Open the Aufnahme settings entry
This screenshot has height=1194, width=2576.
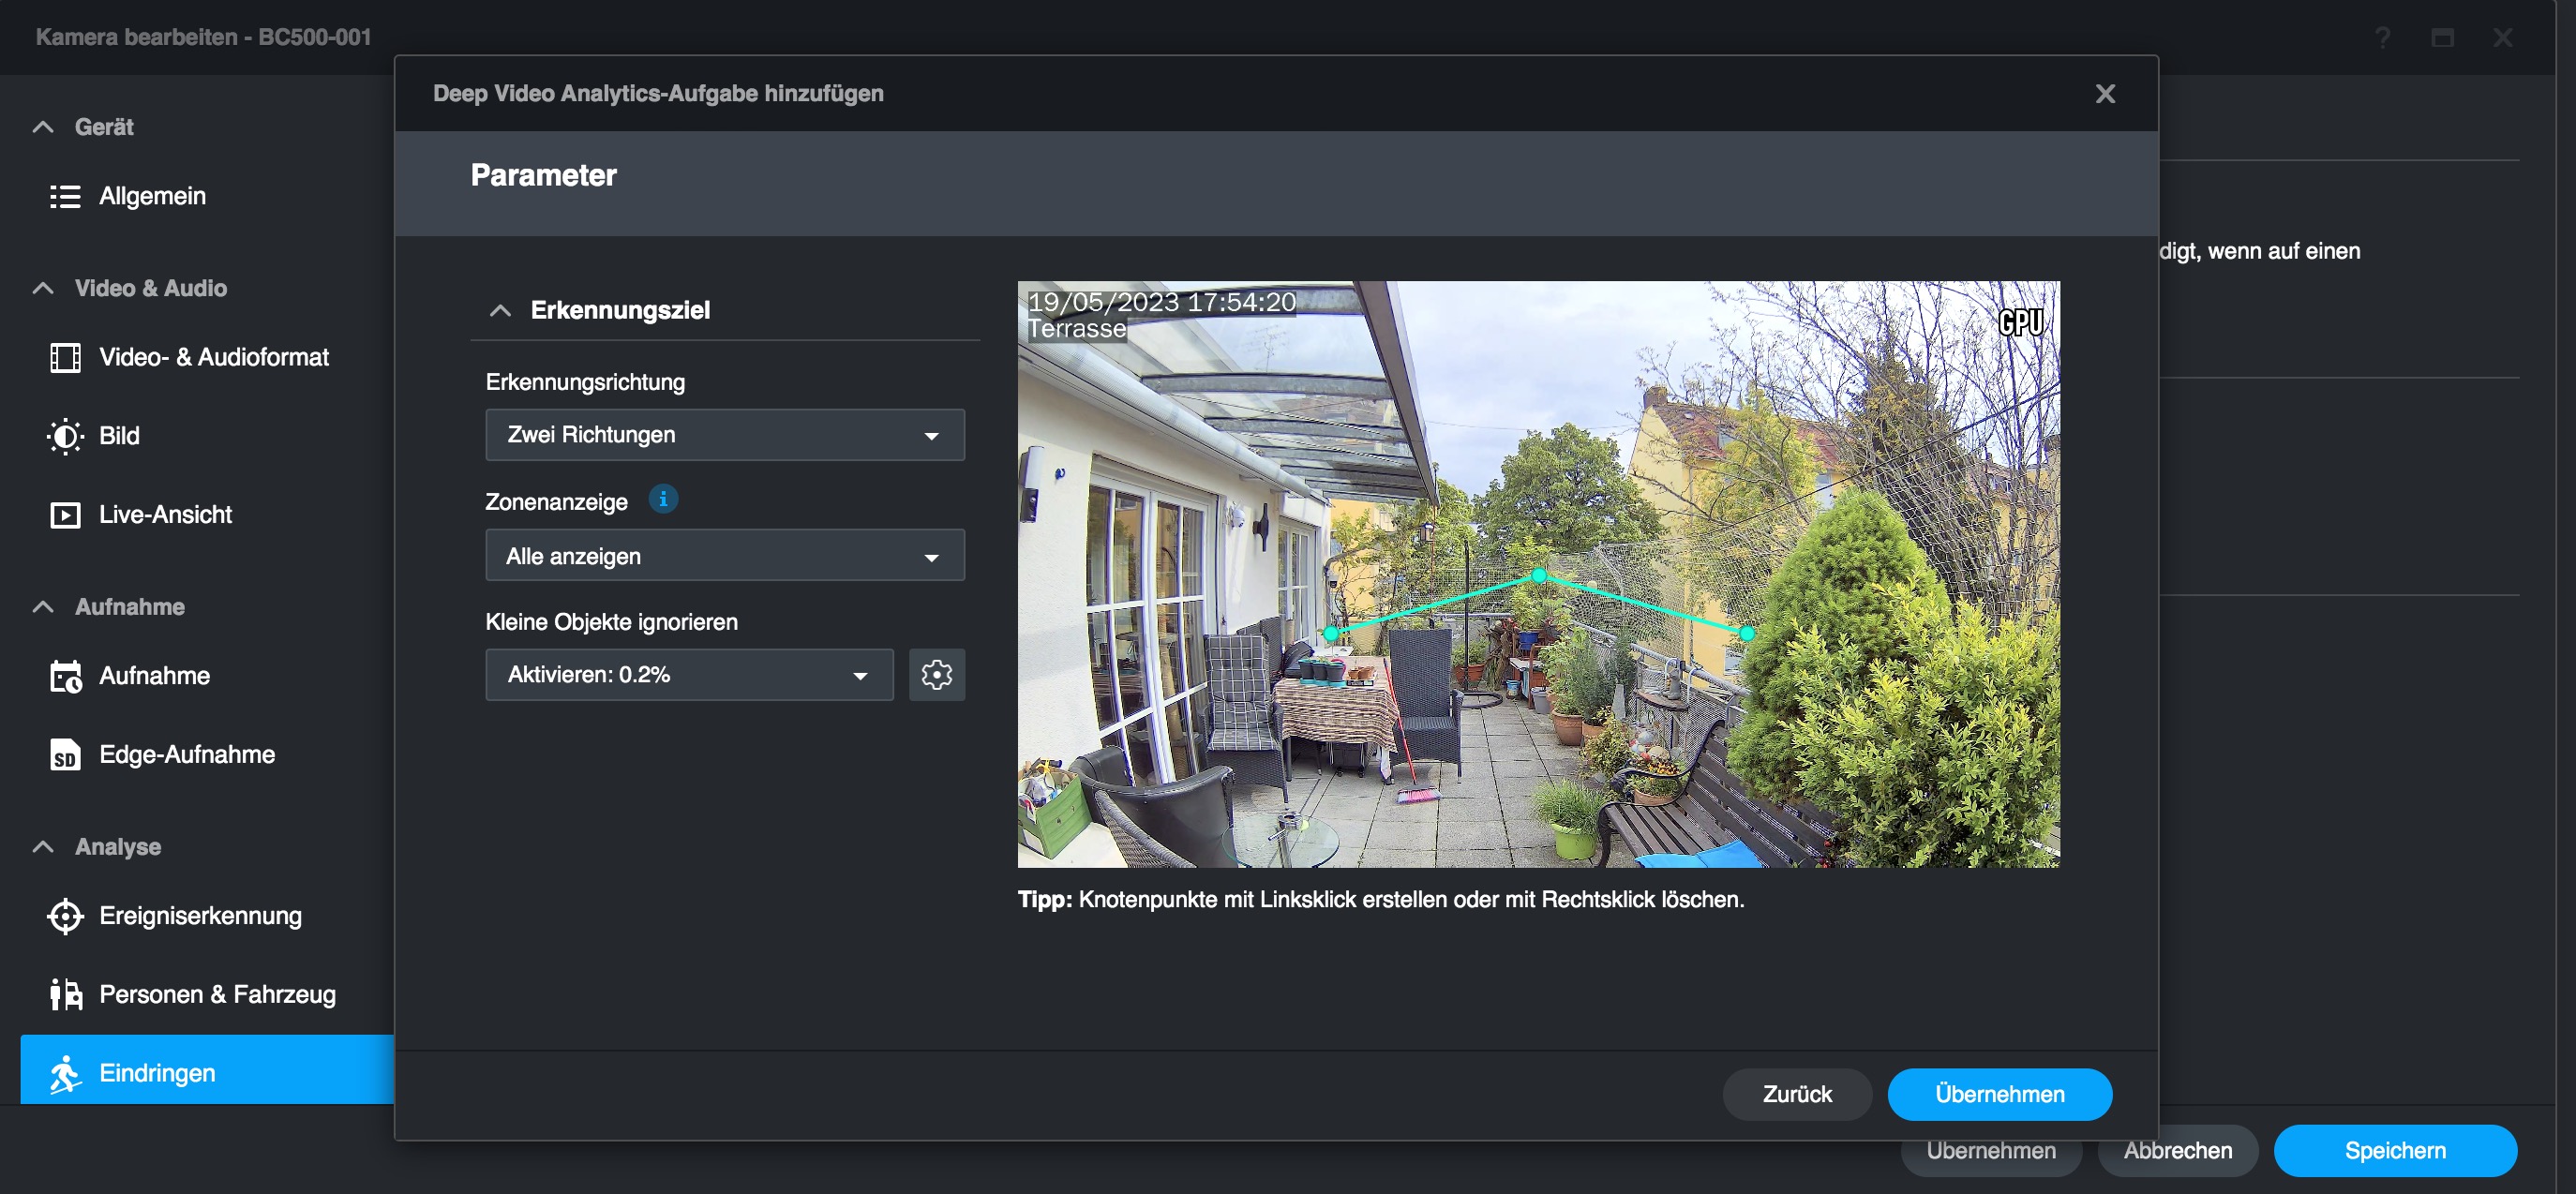(154, 676)
